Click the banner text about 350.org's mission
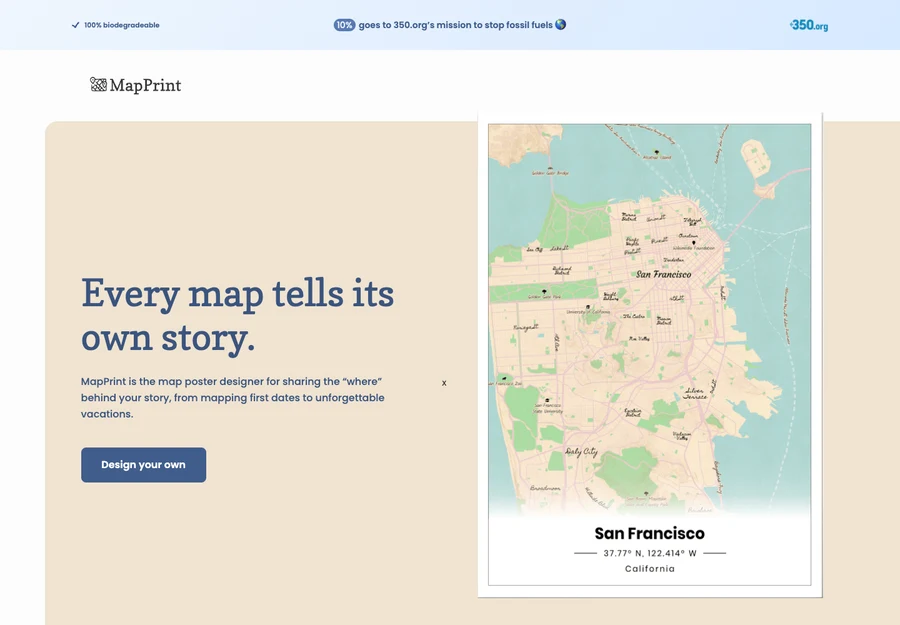The height and width of the screenshot is (625, 900). [x=456, y=25]
